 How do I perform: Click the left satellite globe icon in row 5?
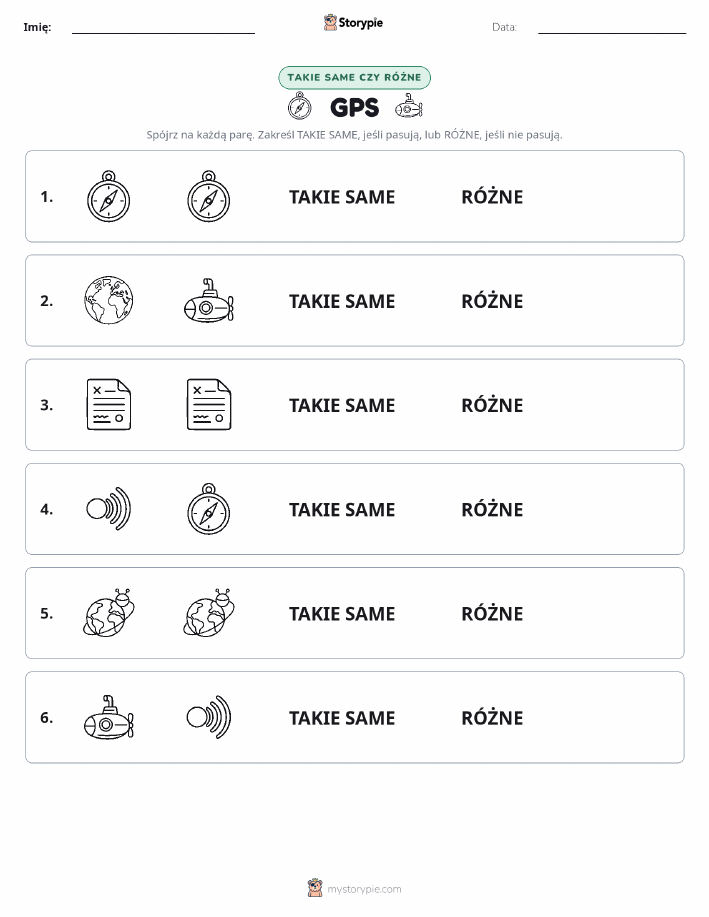click(x=108, y=613)
